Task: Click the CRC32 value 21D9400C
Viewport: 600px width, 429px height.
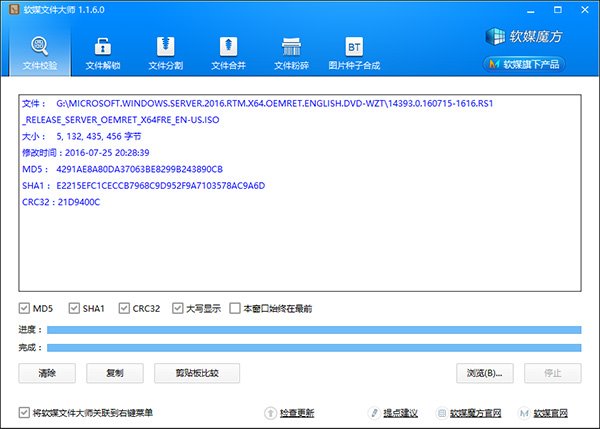Action: [x=79, y=202]
